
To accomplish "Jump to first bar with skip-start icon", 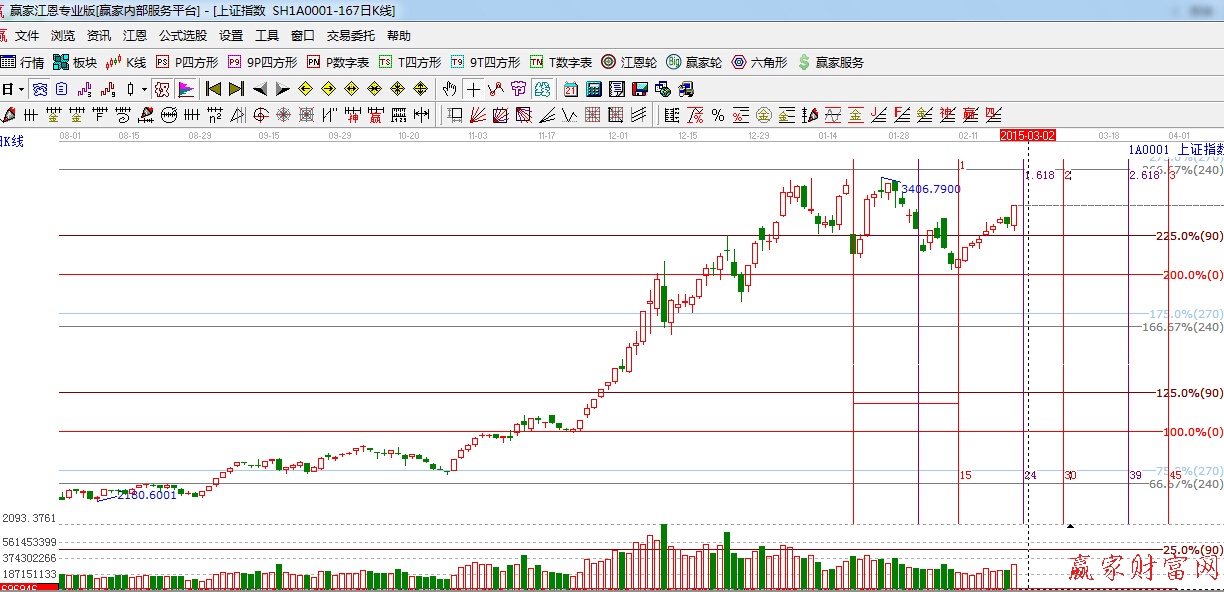I will (x=213, y=89).
